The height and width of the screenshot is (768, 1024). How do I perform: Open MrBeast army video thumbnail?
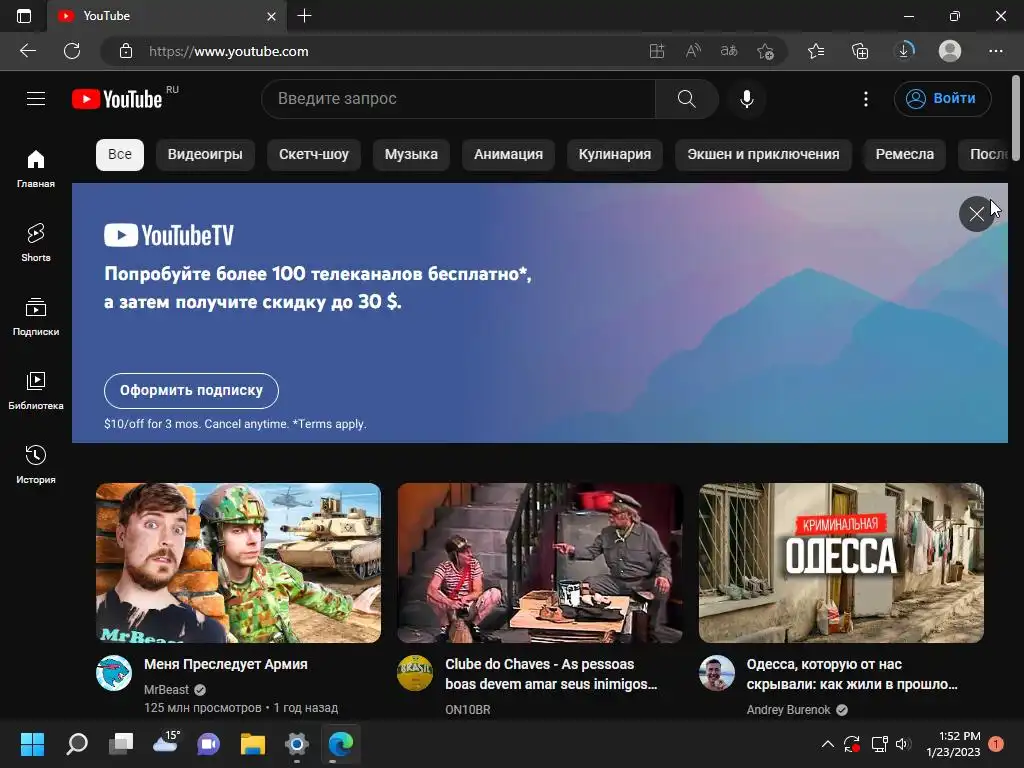coord(238,563)
